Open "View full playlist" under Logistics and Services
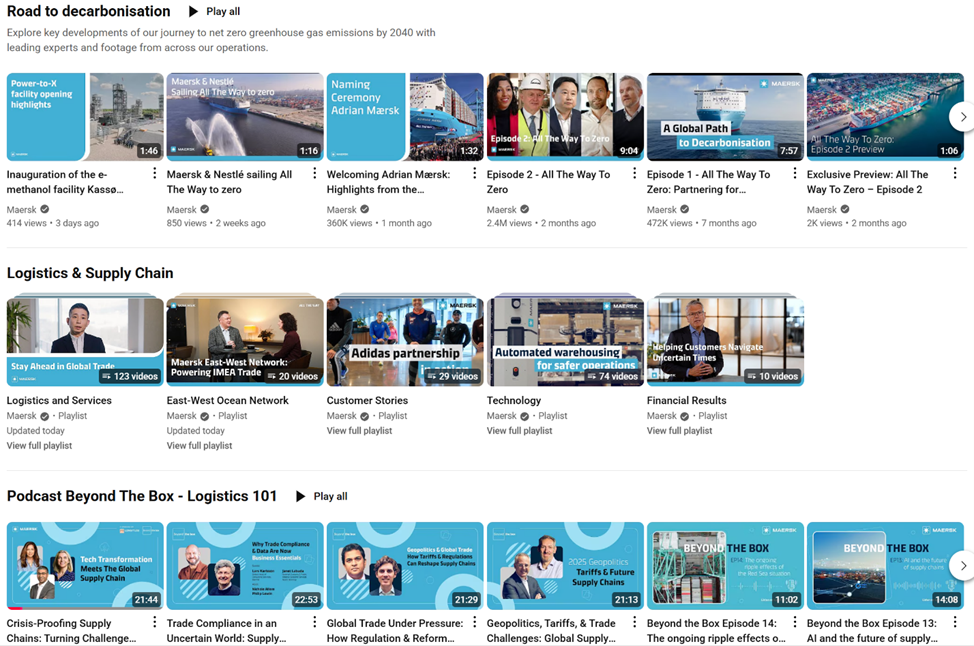This screenshot has width=974, height=646. (x=39, y=445)
